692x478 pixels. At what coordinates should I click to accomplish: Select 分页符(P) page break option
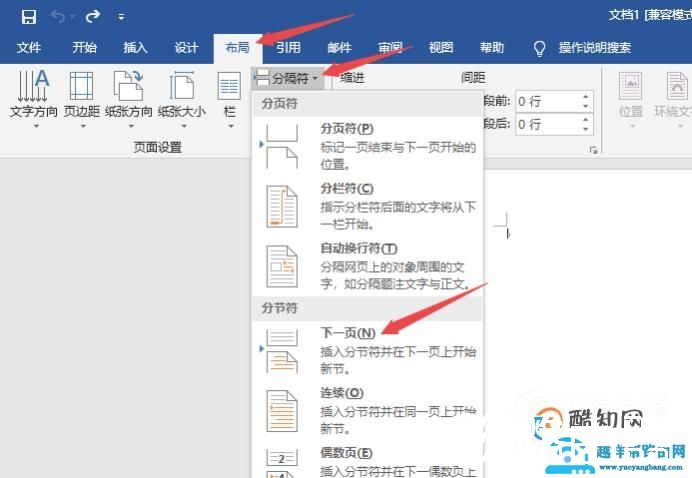point(368,147)
